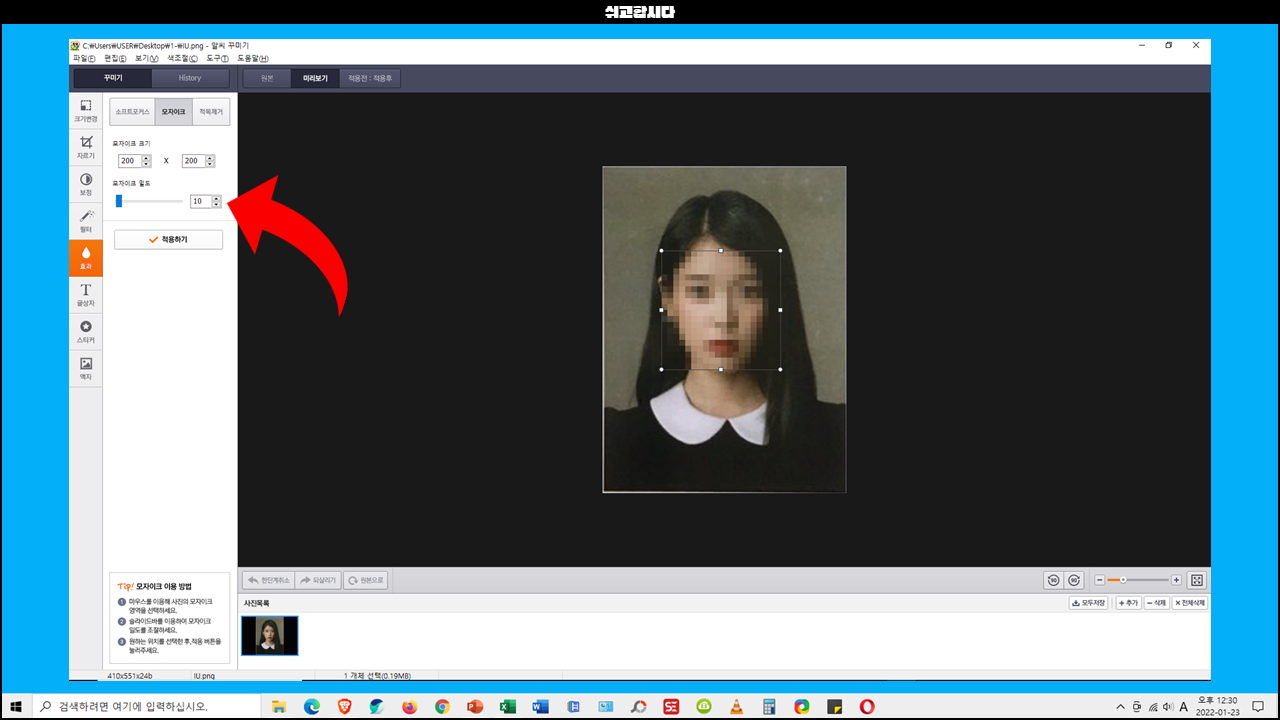Click the 원본으로 restore original button

(366, 580)
